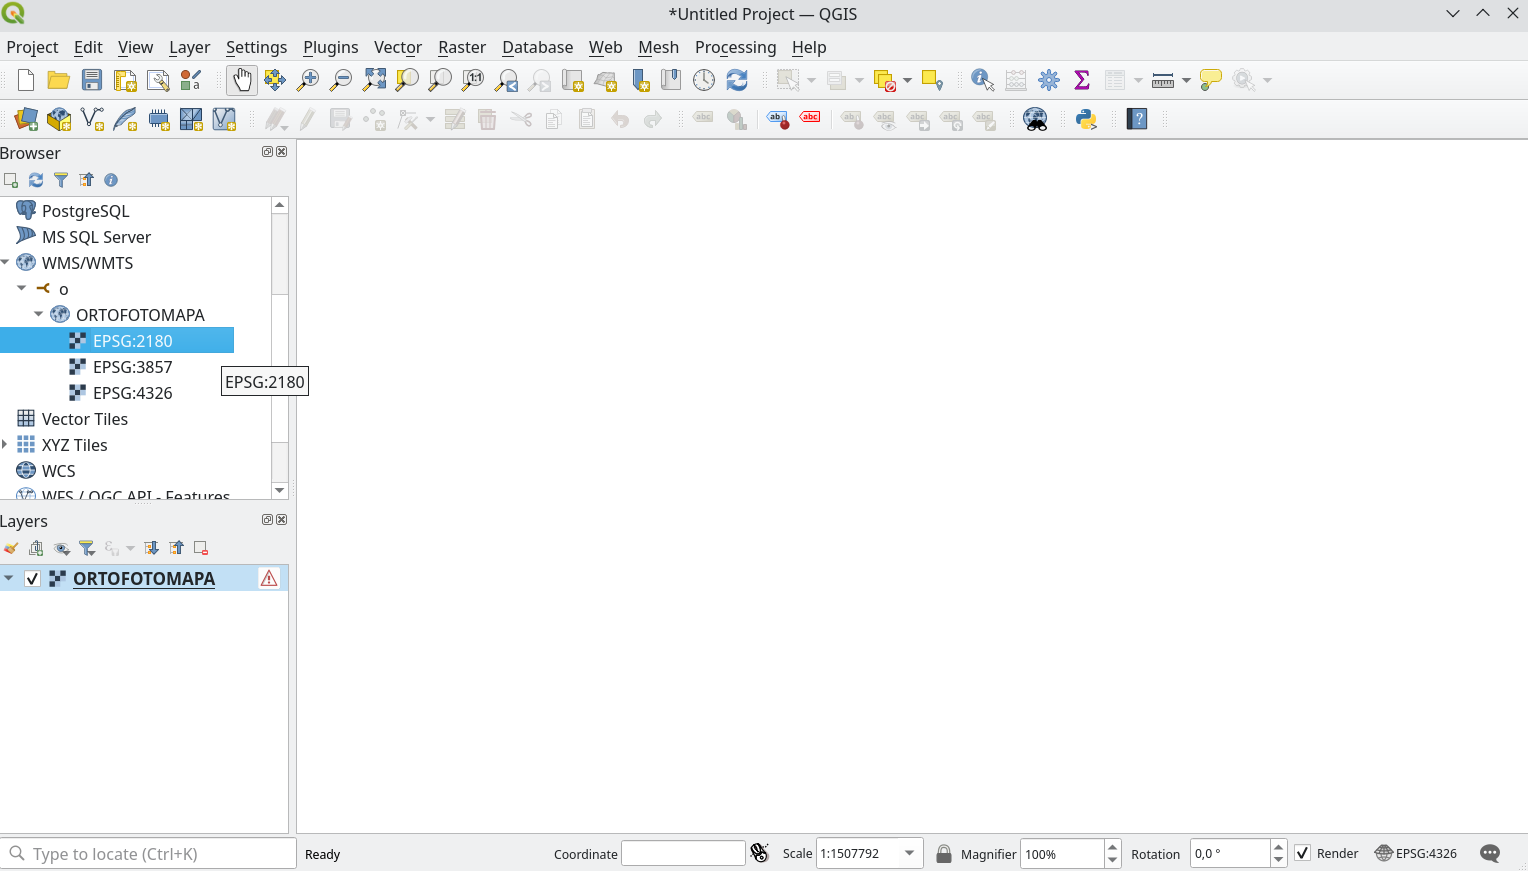Screen dimensions: 1528x871
Task: Open the Data Source Manager
Action: click(x=25, y=119)
